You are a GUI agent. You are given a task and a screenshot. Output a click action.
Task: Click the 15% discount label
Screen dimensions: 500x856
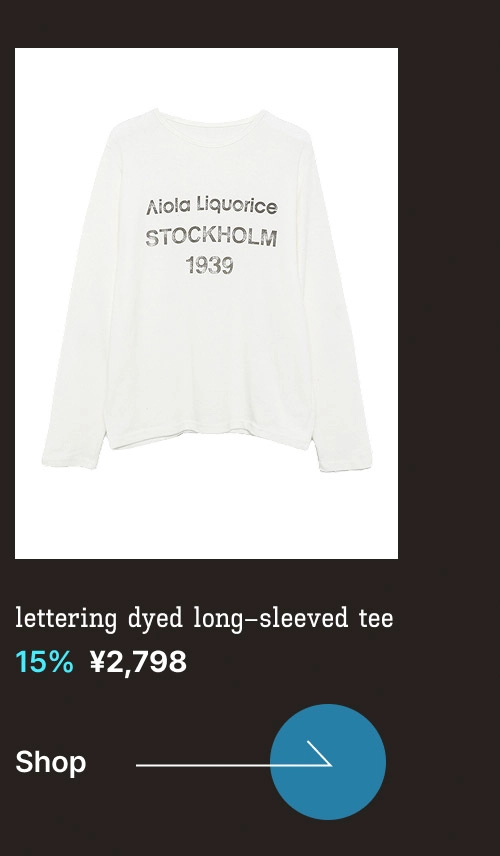click(44, 662)
